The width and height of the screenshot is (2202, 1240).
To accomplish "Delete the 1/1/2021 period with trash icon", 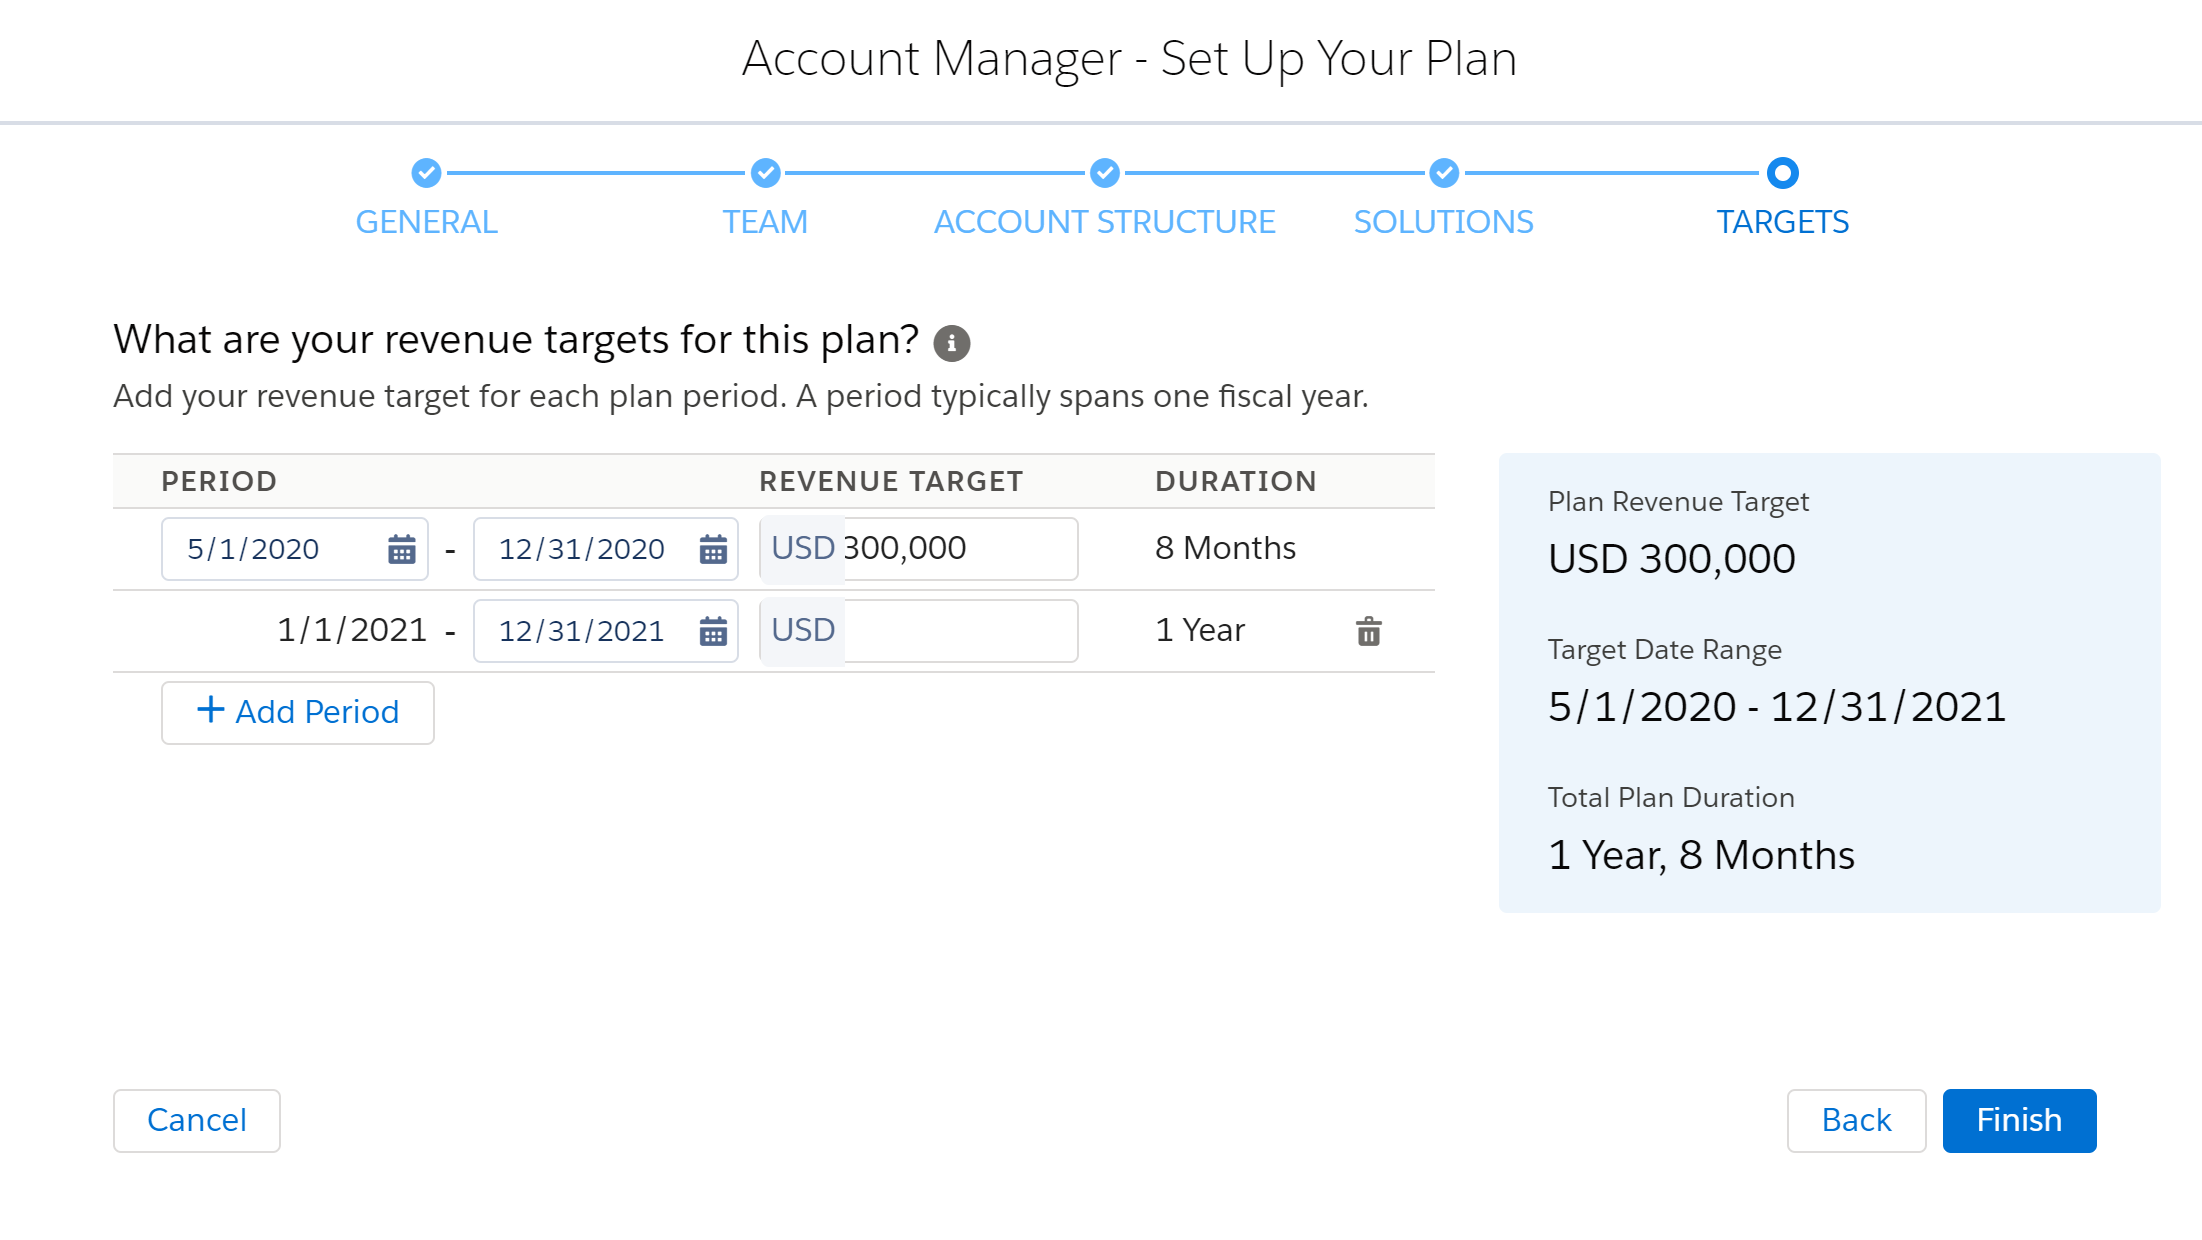I will click(x=1369, y=631).
